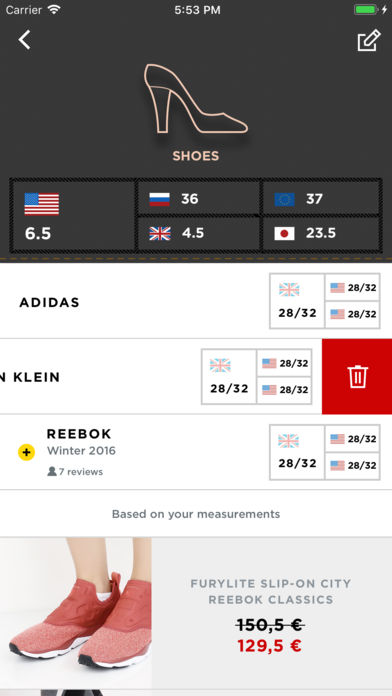This screenshot has width=392, height=696.
Task: Choose the Japan size 23.5 cell
Action: (x=321, y=233)
